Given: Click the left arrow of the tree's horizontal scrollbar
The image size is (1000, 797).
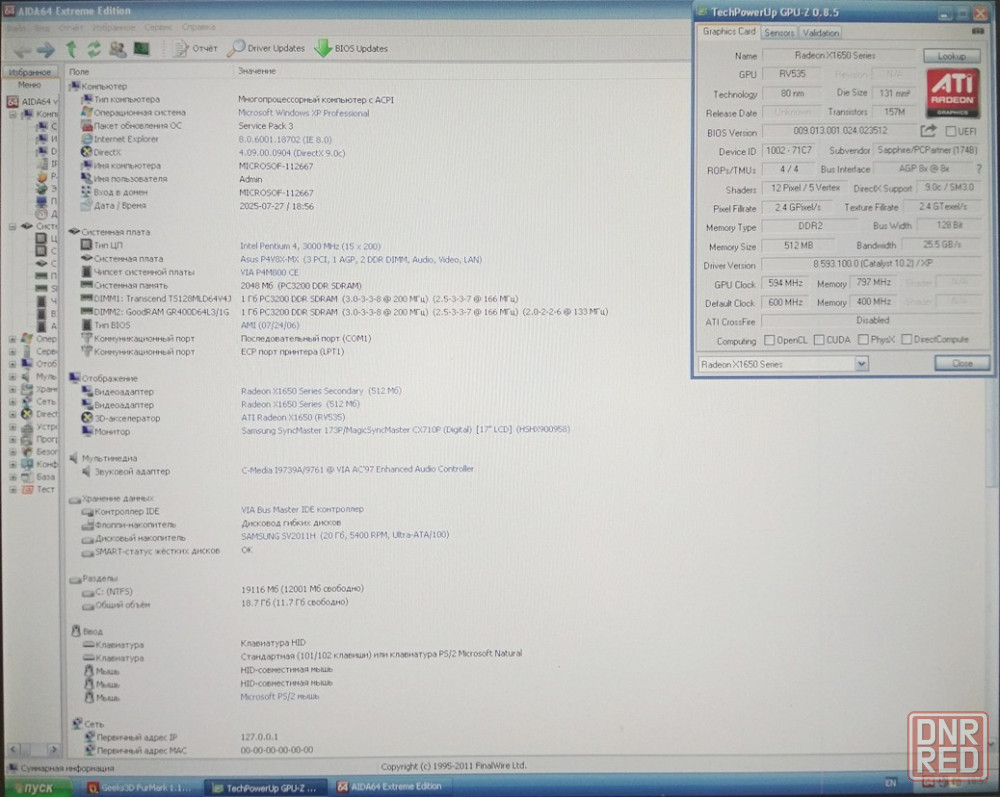Looking at the screenshot, I should [x=13, y=749].
